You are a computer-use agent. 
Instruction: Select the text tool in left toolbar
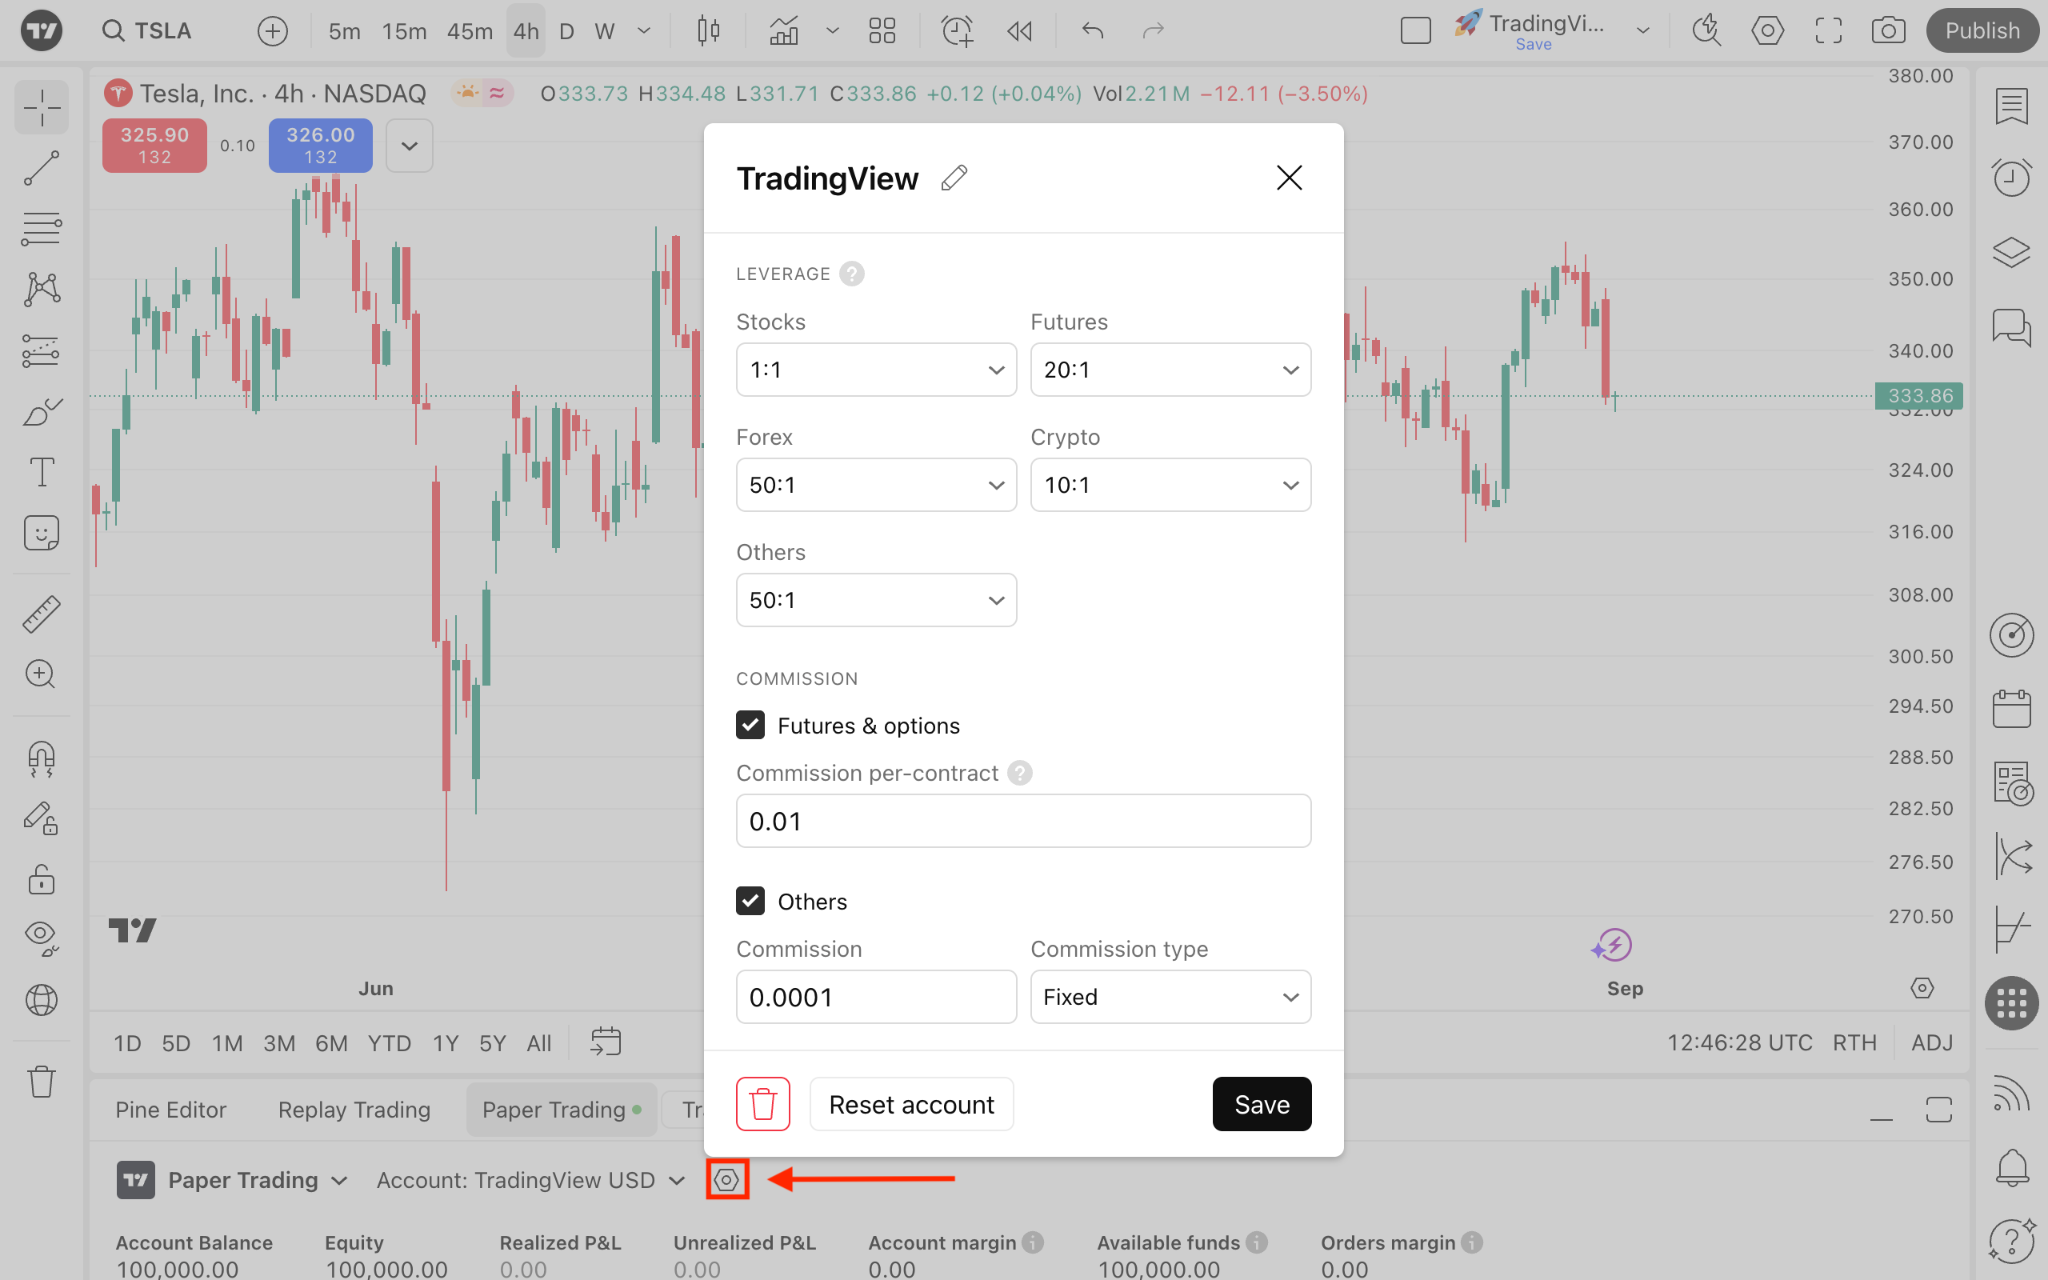pos(41,472)
